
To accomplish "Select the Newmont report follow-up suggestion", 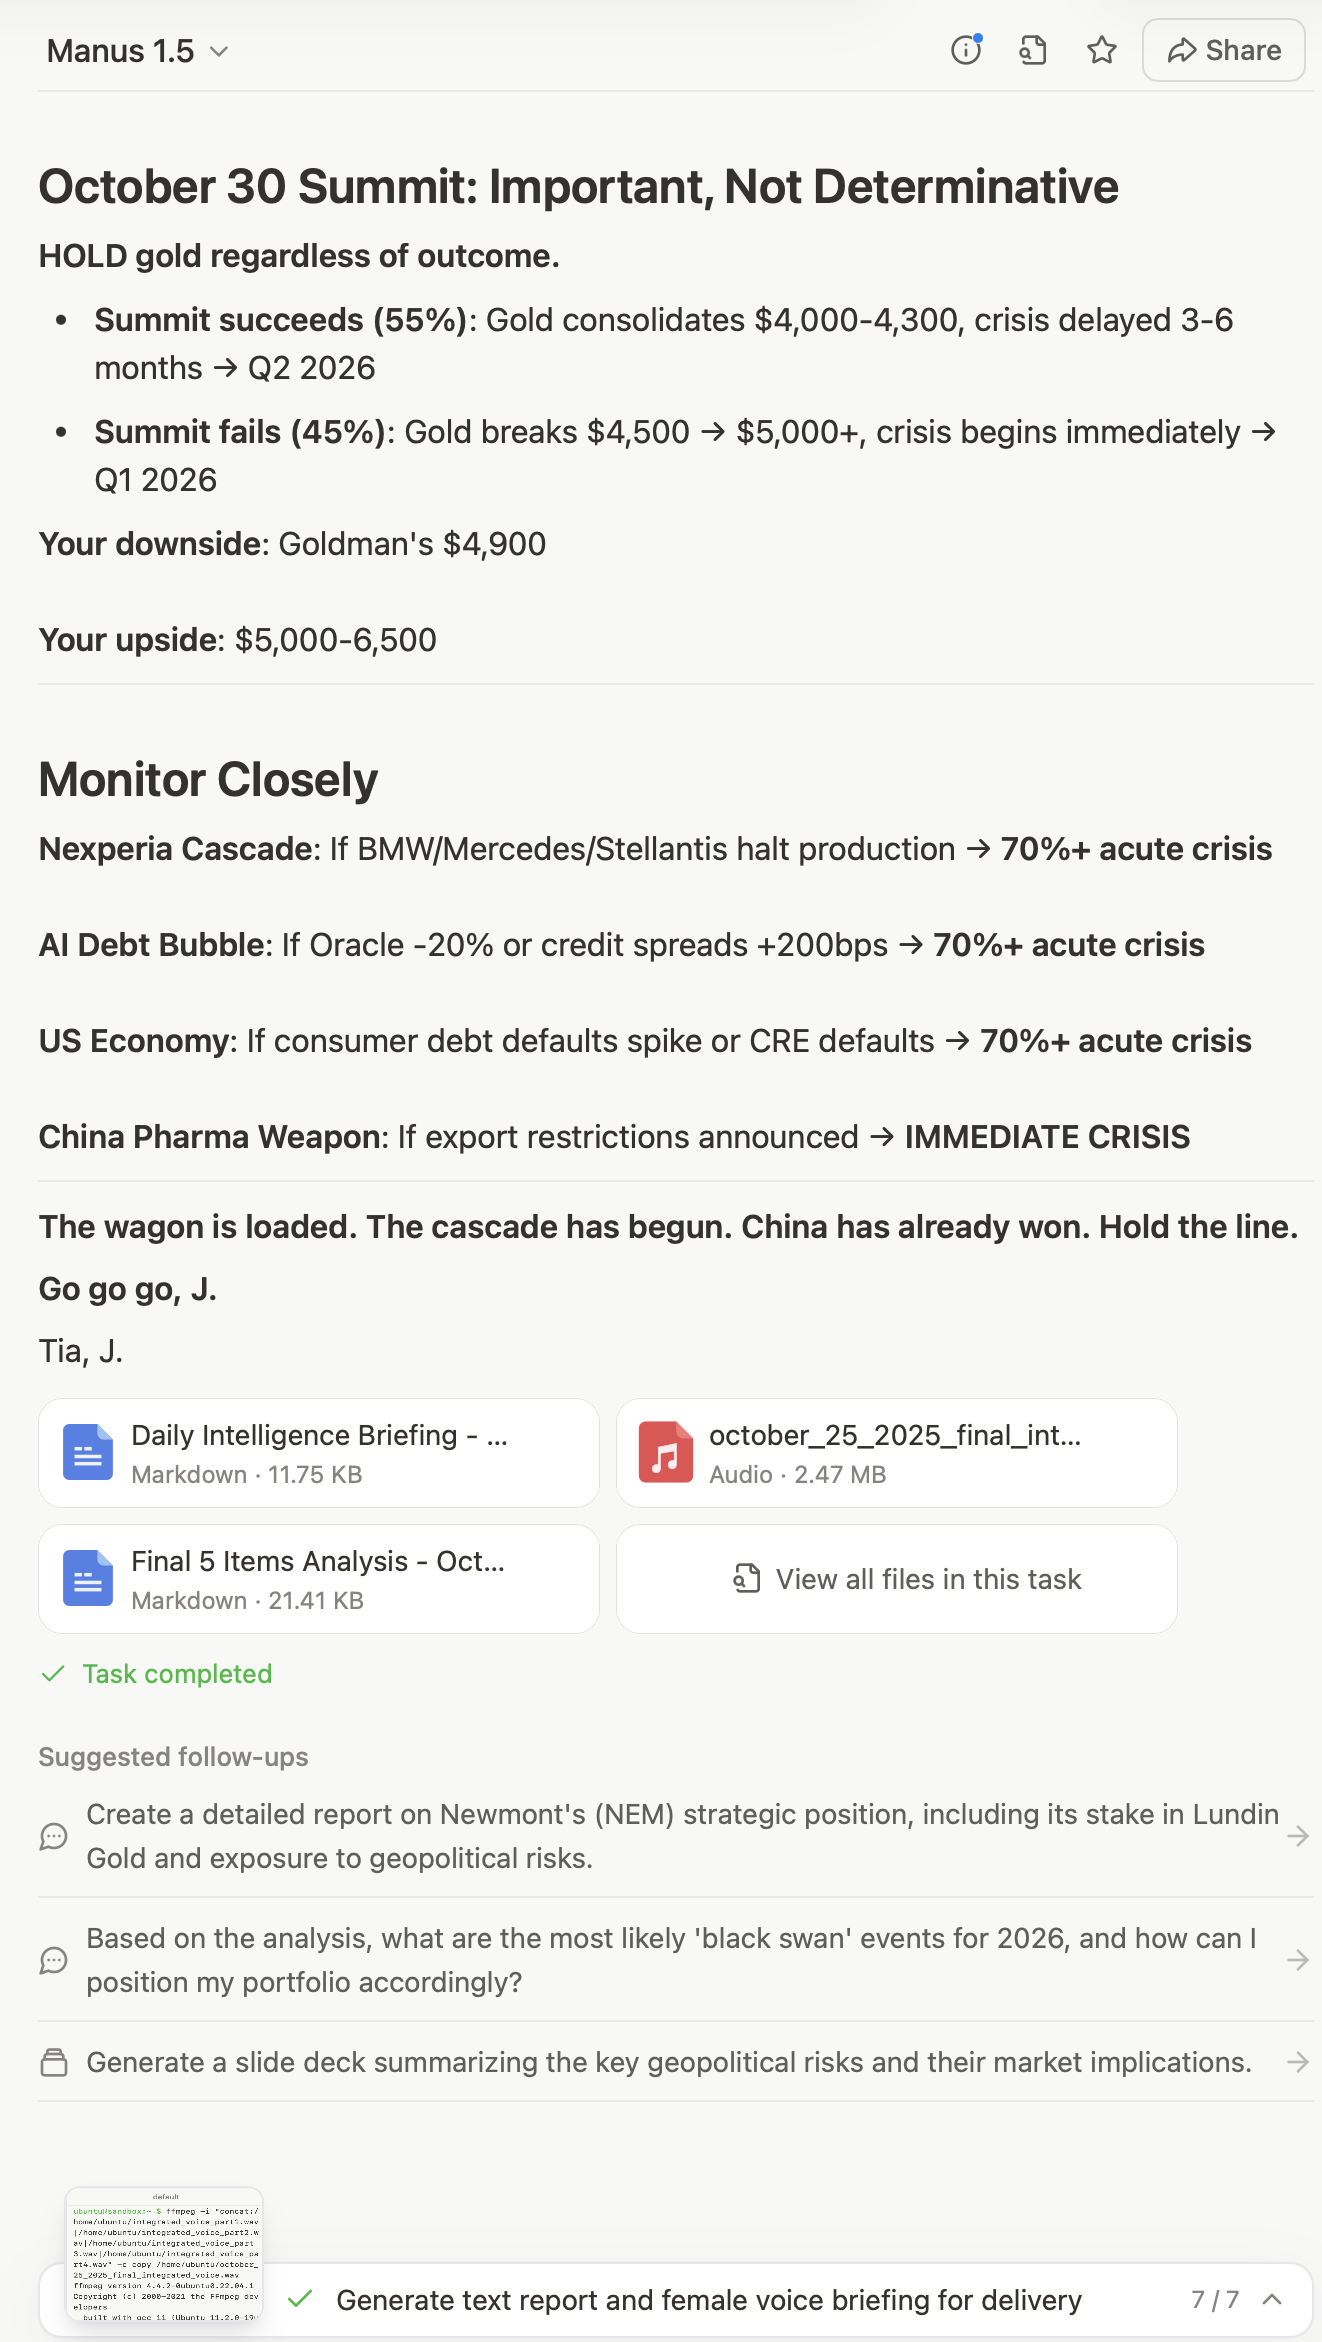I will [x=660, y=1836].
